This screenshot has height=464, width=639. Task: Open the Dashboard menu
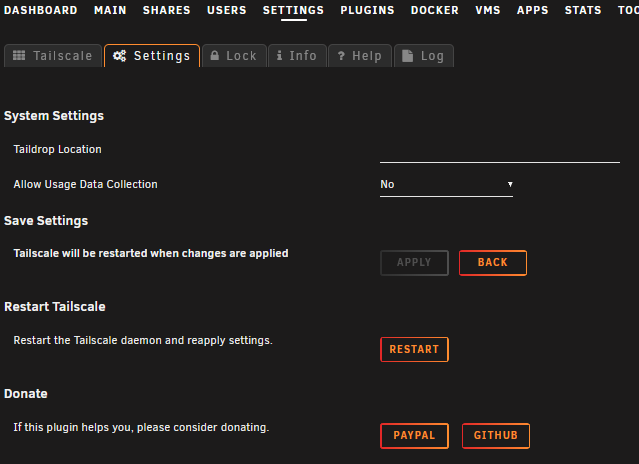(x=40, y=10)
